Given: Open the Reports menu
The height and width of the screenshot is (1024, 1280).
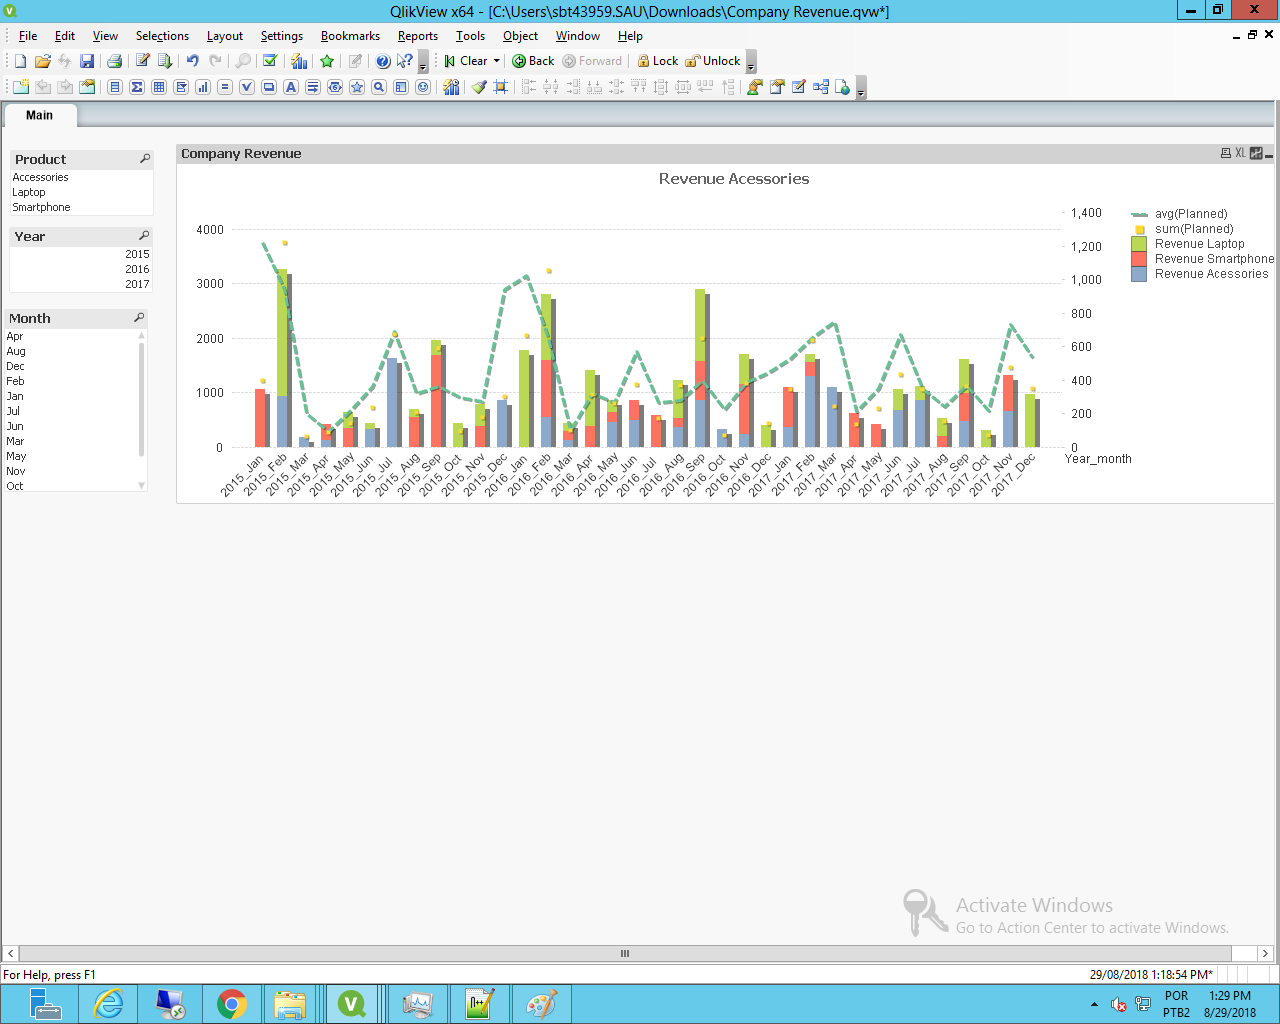Looking at the screenshot, I should click(x=418, y=36).
